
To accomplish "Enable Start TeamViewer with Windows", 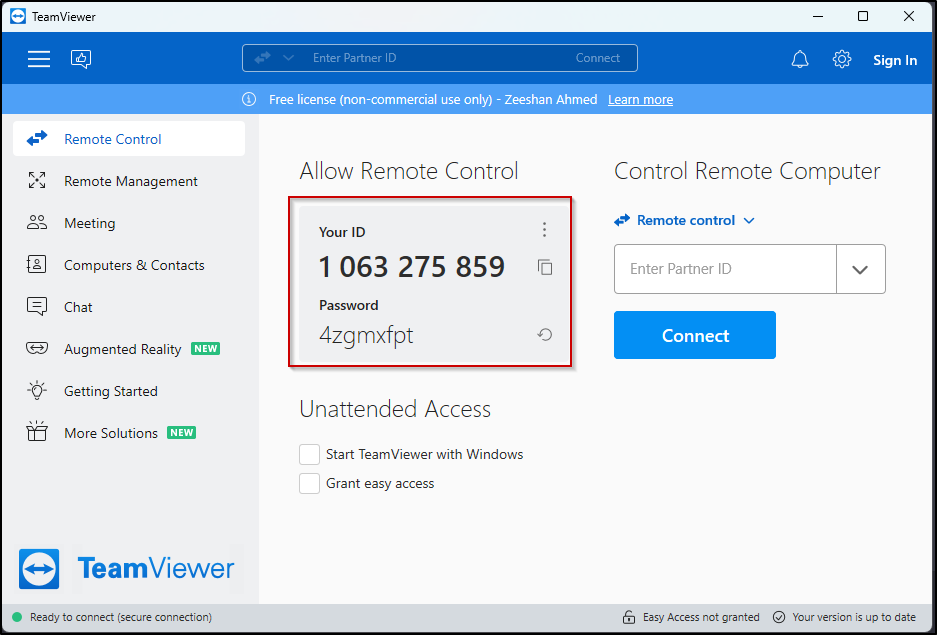I will pos(310,455).
